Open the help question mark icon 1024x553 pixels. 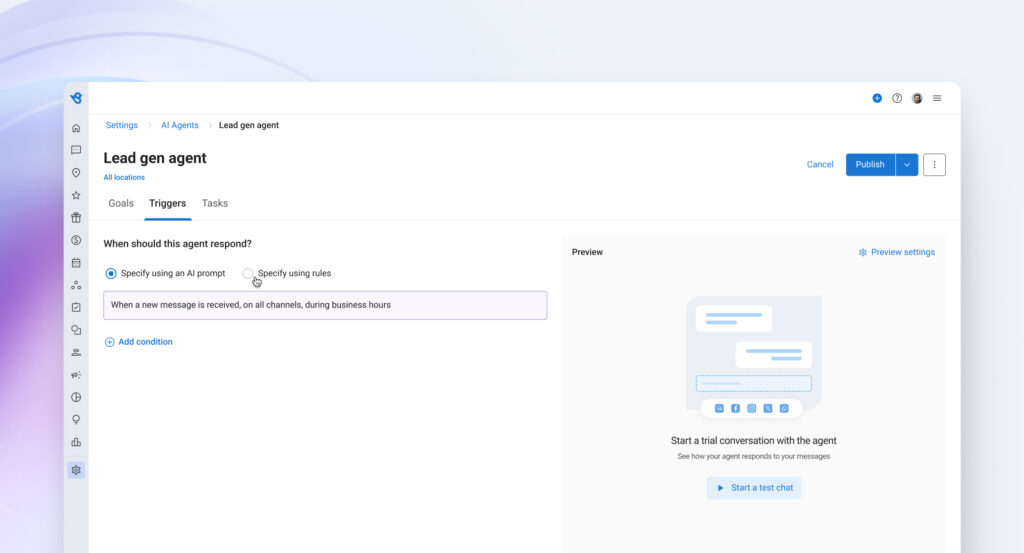point(897,98)
